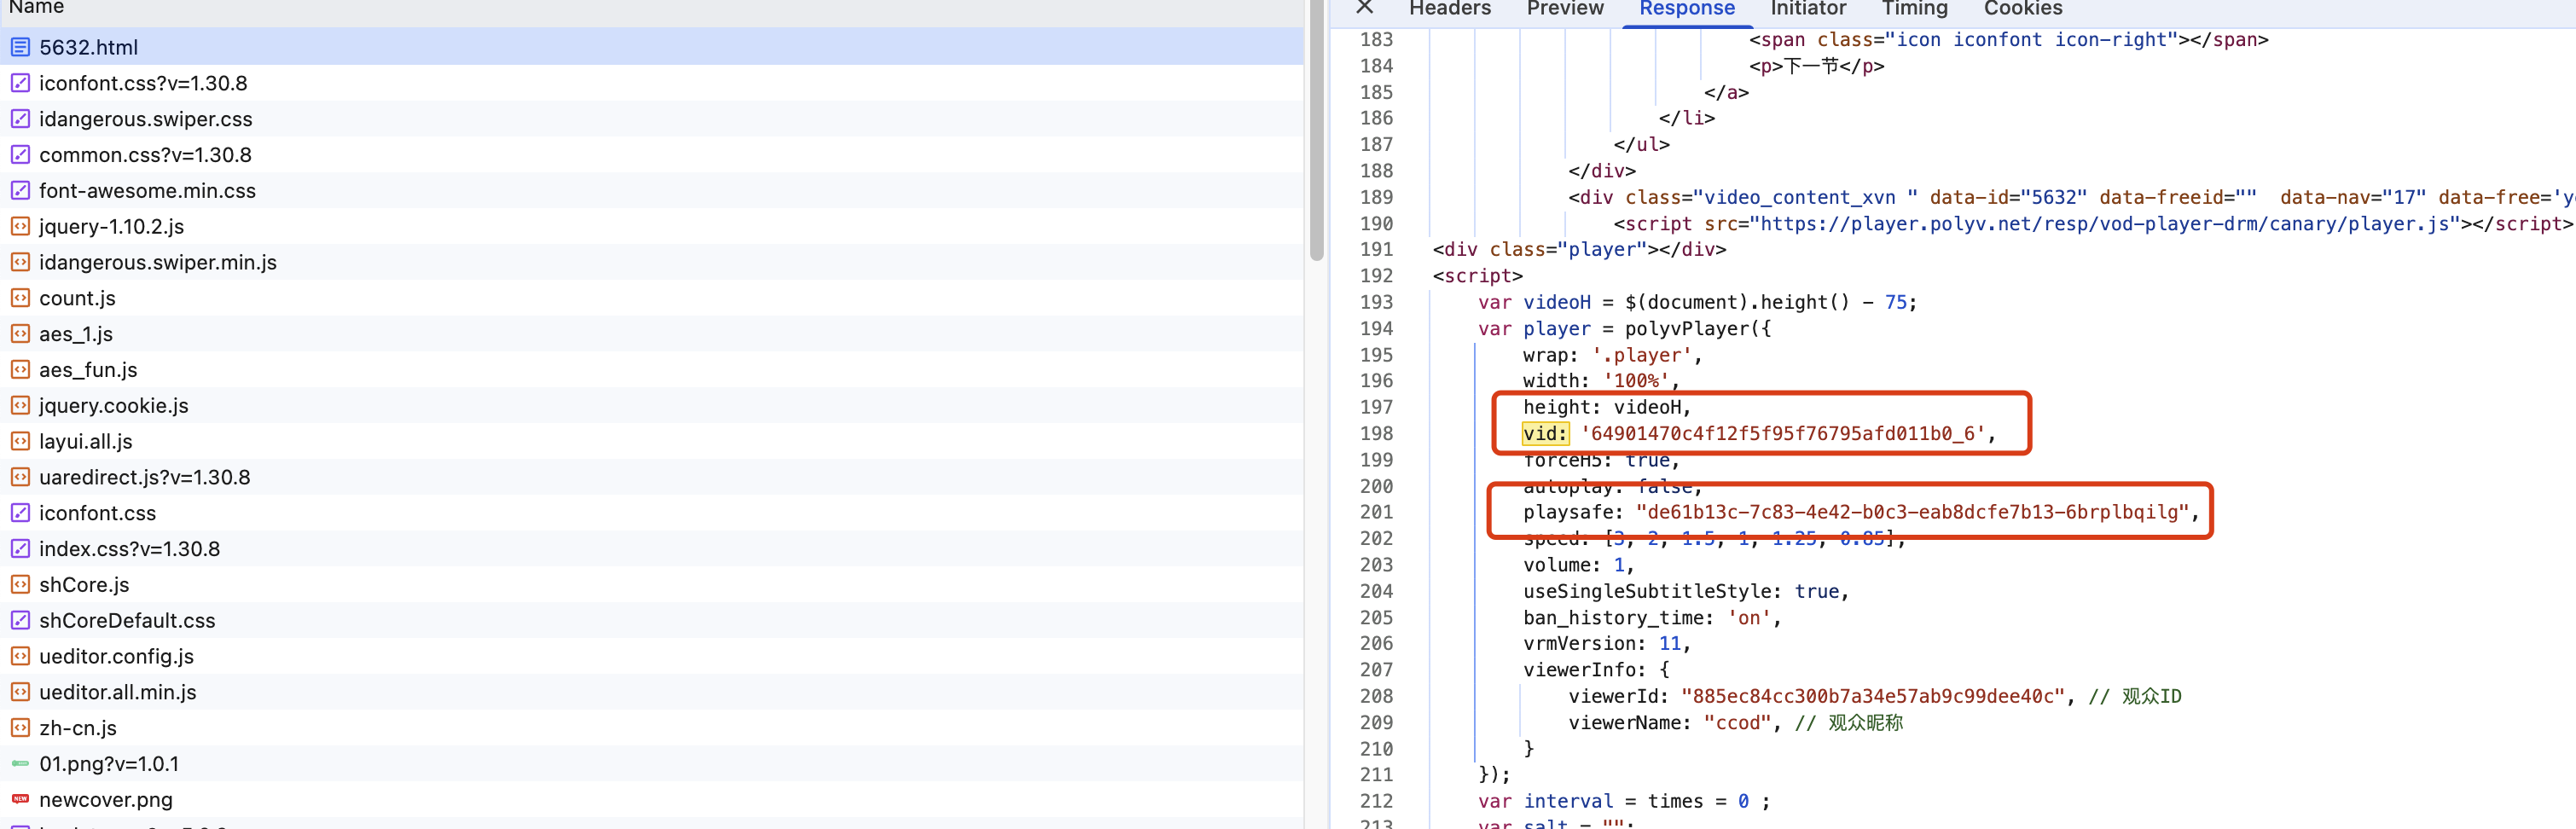This screenshot has height=829, width=2576.
Task: Click the iconfont.css?v=1.30.8 stylesheet icon
Action: [x=20, y=83]
